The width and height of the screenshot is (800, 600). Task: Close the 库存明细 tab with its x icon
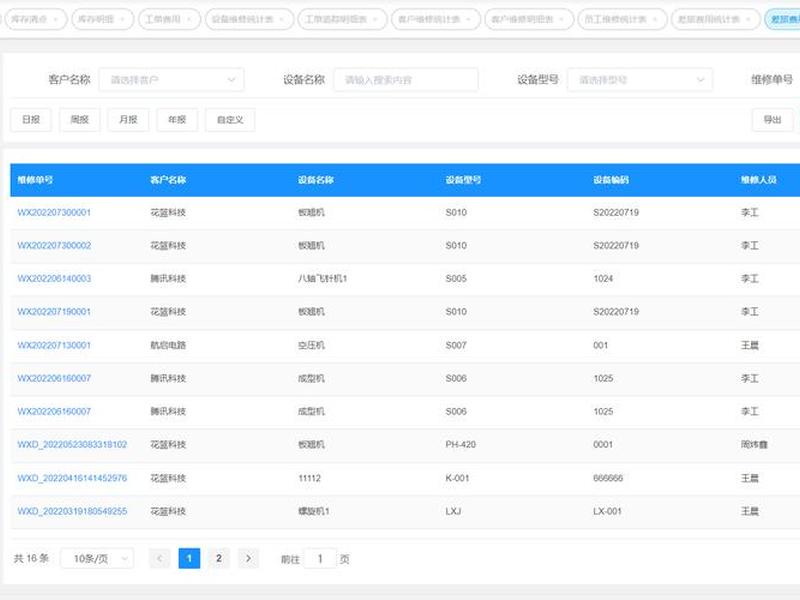point(122,19)
